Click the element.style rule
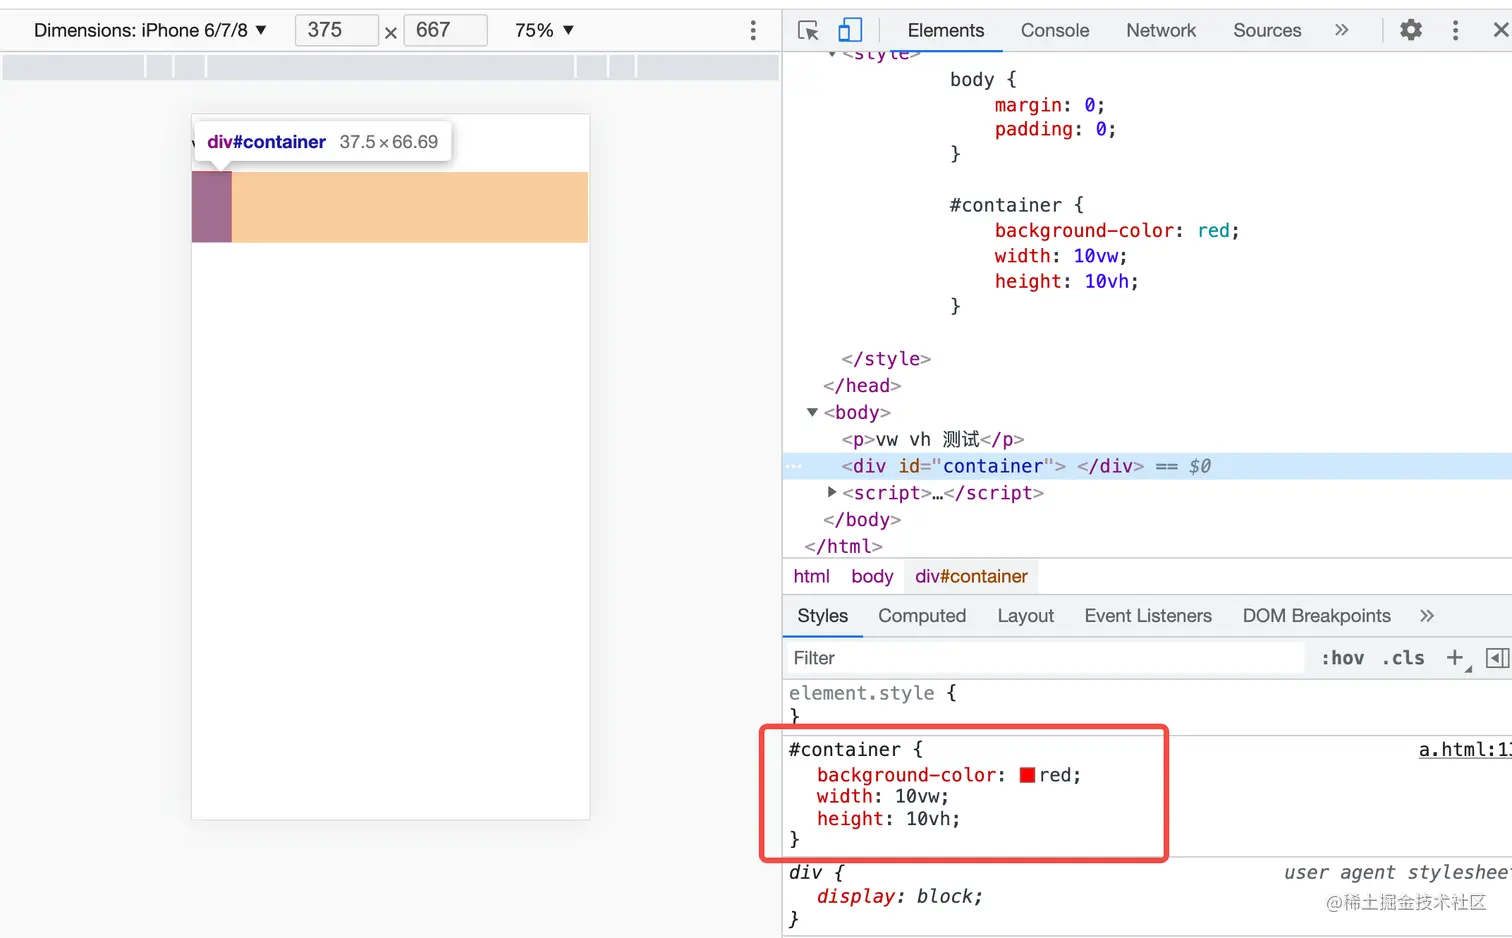 872,693
